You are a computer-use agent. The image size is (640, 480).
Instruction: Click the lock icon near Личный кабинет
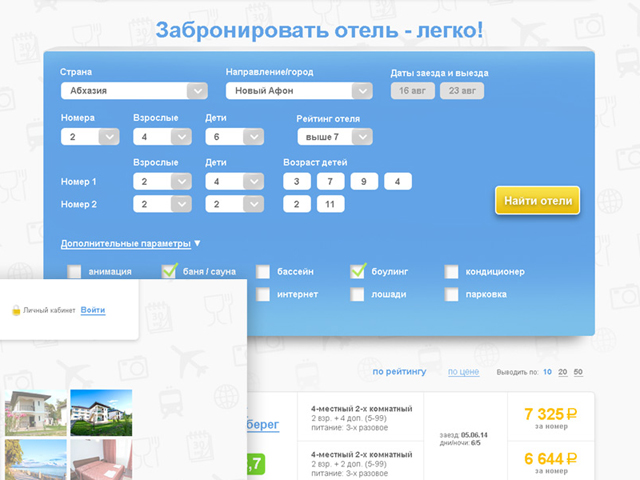coord(16,310)
